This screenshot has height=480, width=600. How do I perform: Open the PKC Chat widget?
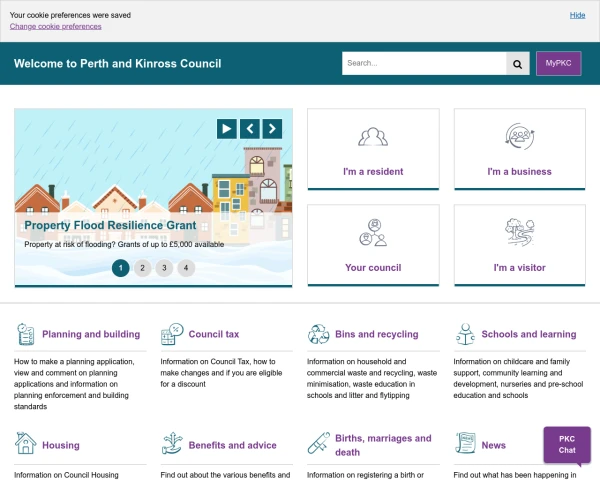[567, 445]
